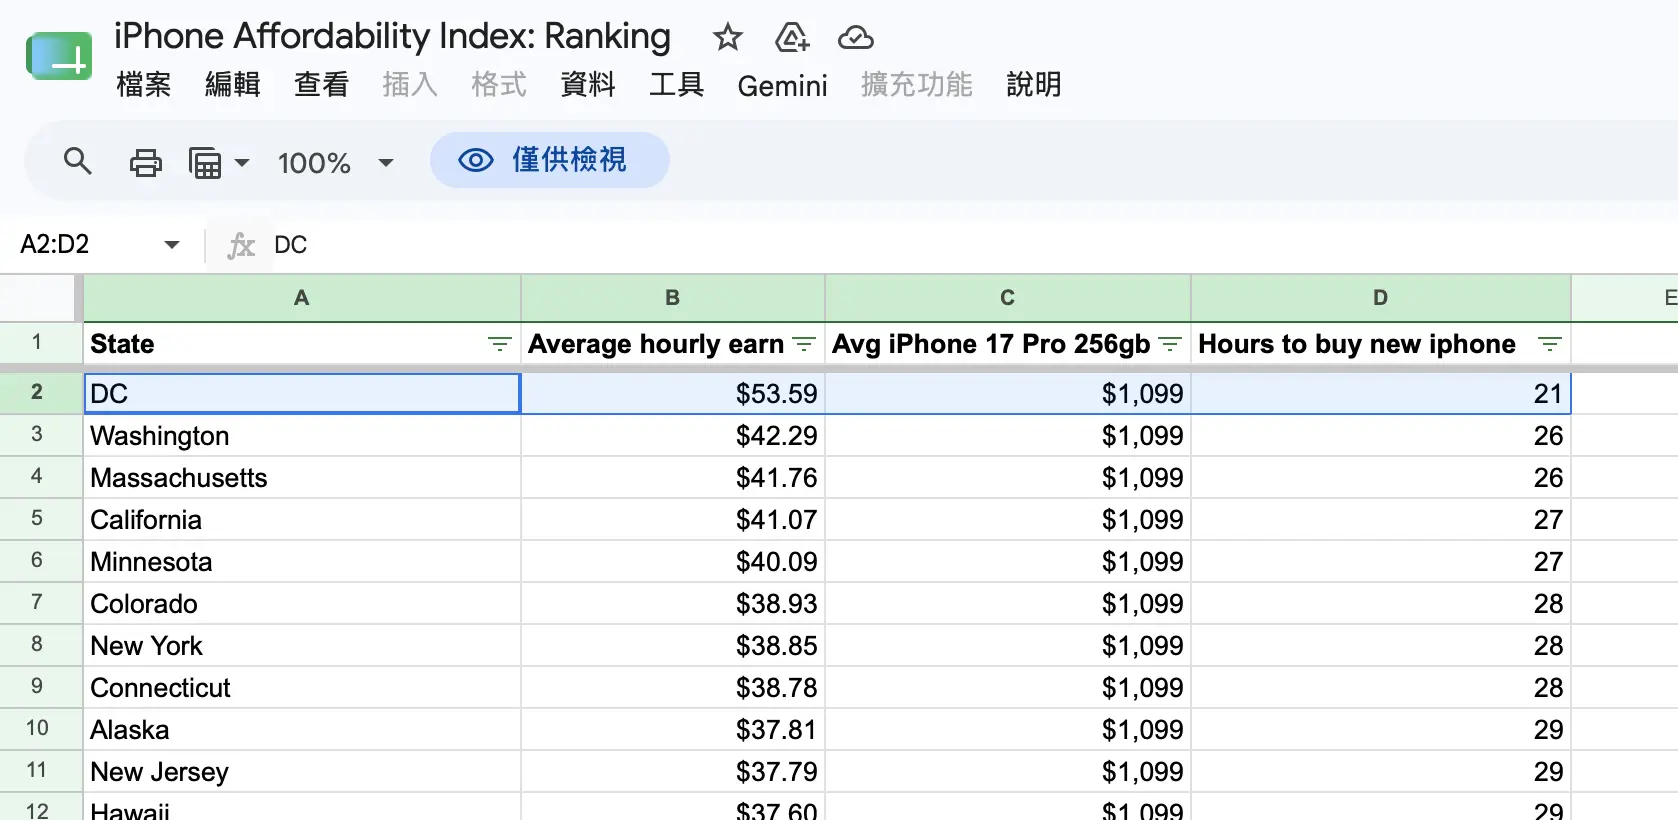
Task: Open the 說明 menu
Action: point(1034,85)
